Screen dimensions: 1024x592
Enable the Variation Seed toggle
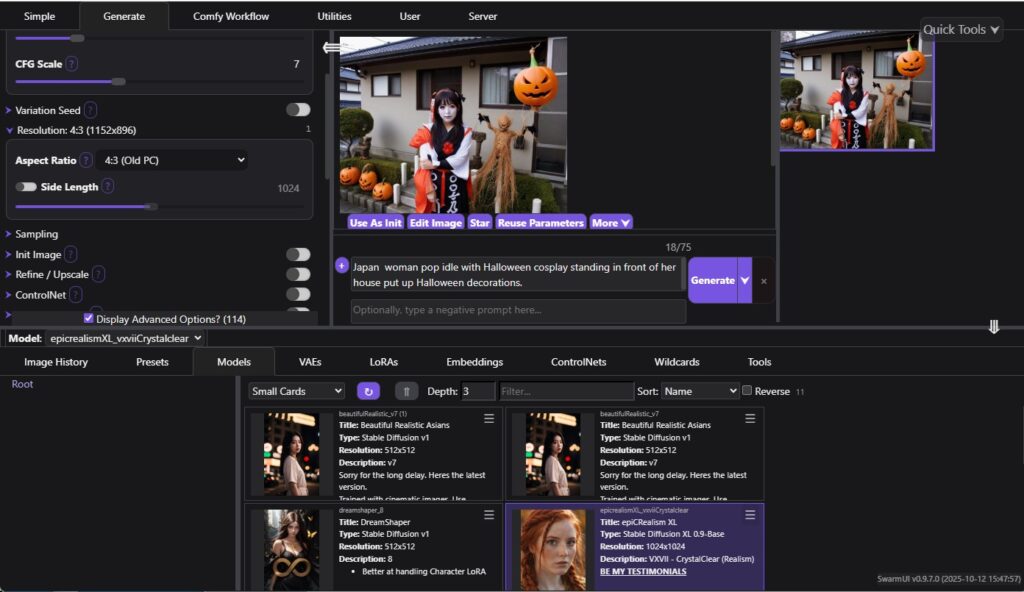(x=298, y=110)
